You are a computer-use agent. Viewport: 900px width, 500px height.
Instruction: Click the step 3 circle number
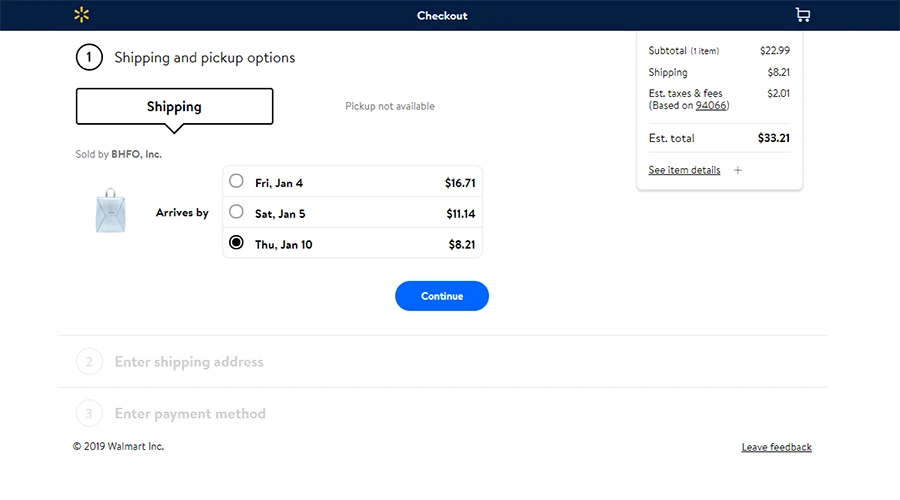(x=89, y=413)
